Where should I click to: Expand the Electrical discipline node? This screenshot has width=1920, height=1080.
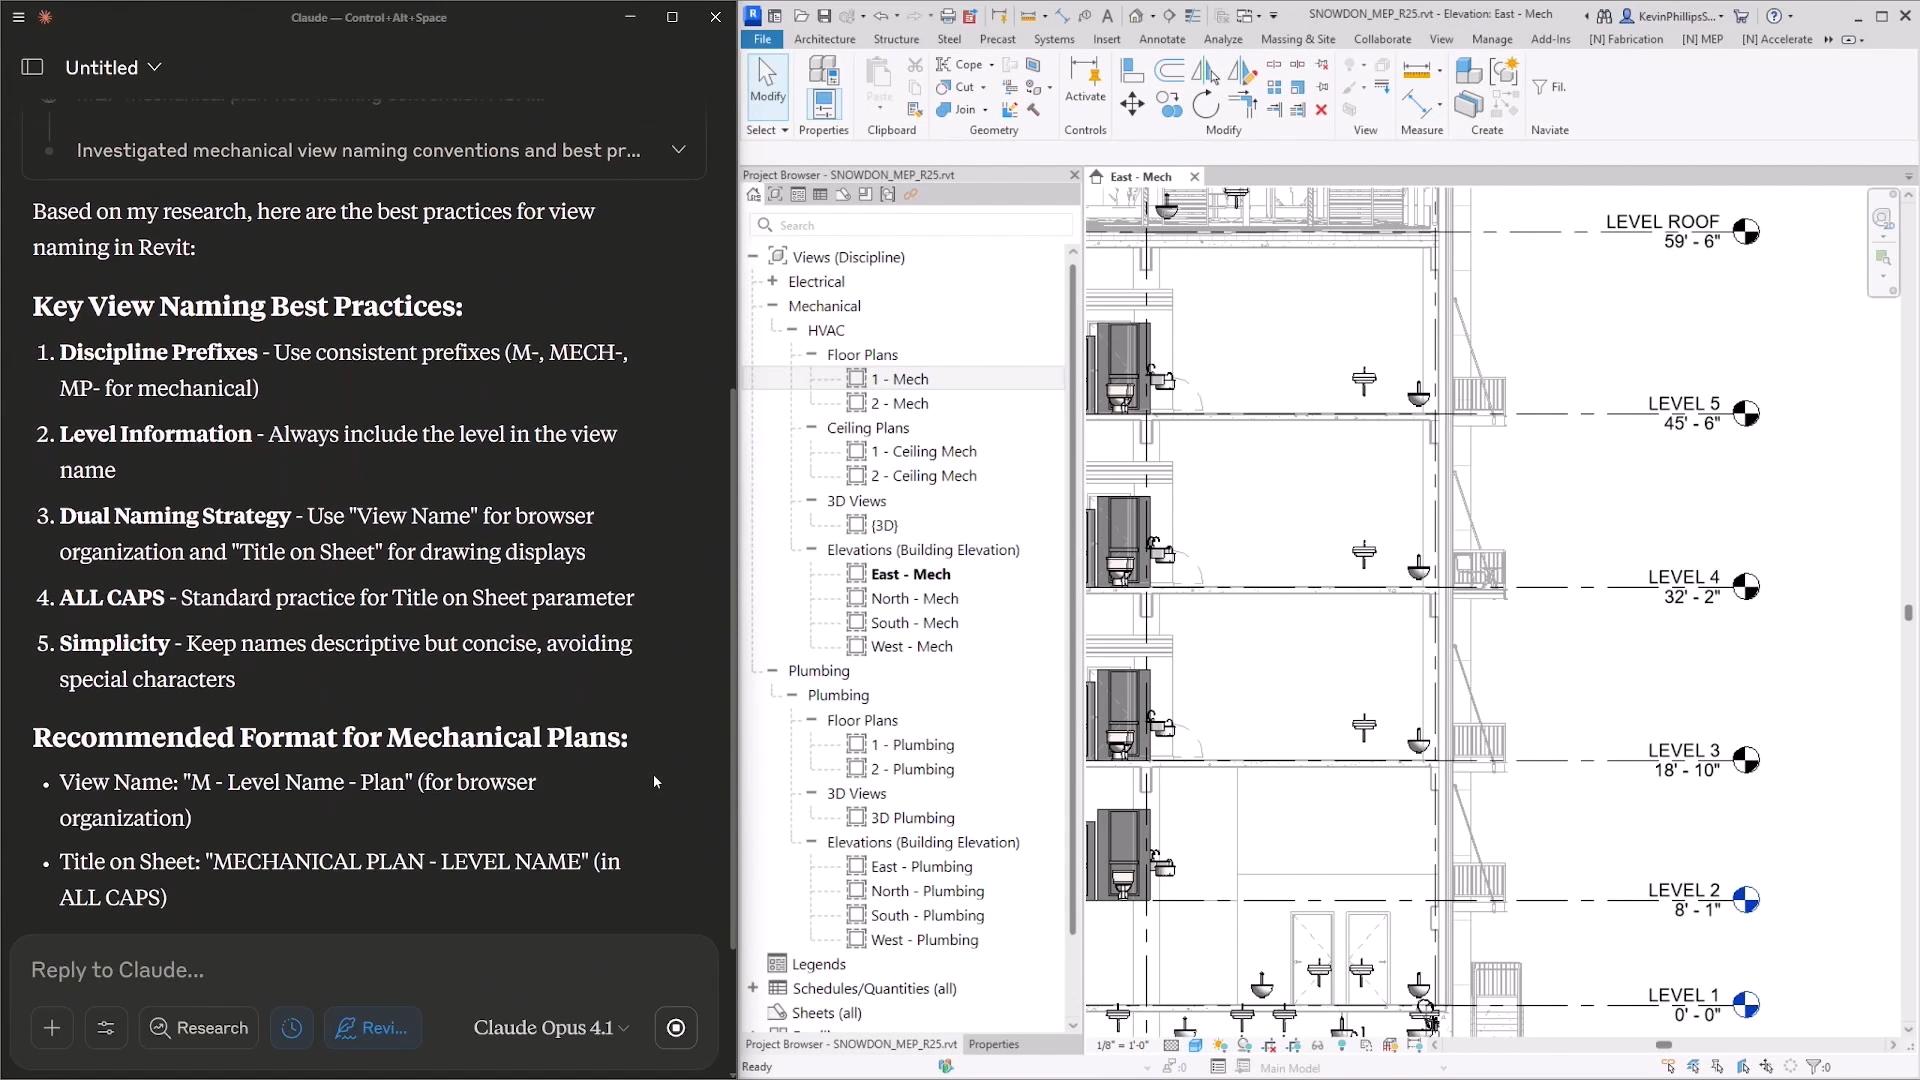click(x=772, y=282)
